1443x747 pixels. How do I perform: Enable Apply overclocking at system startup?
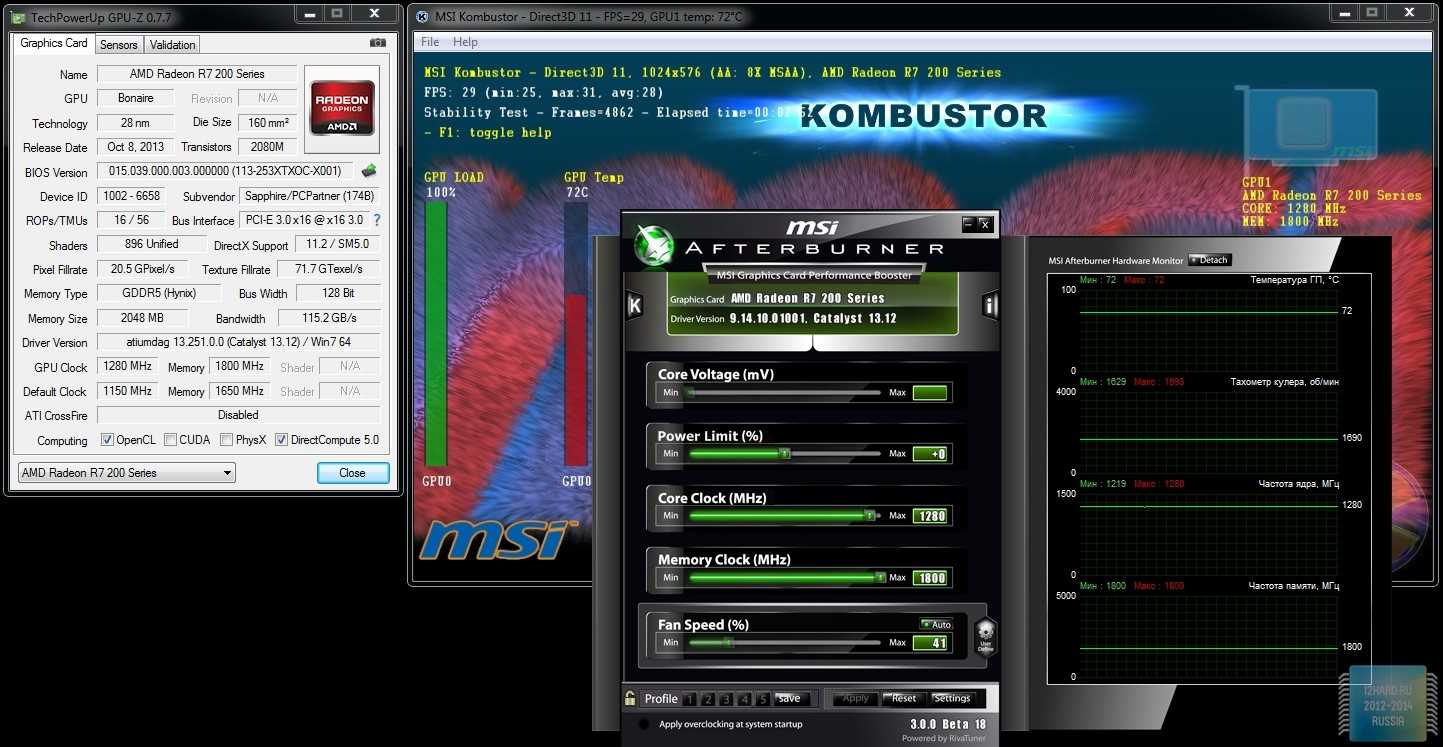(644, 724)
